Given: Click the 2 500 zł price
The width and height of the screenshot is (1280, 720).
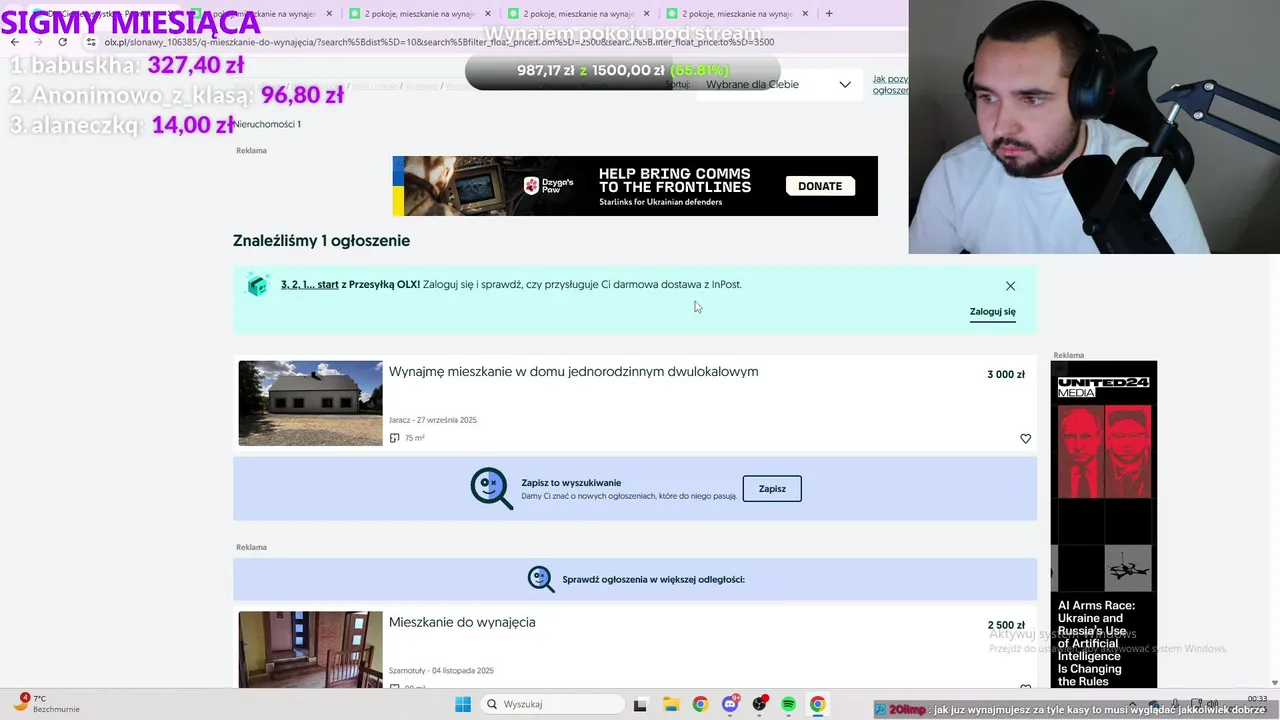Looking at the screenshot, I should pos(1006,625).
